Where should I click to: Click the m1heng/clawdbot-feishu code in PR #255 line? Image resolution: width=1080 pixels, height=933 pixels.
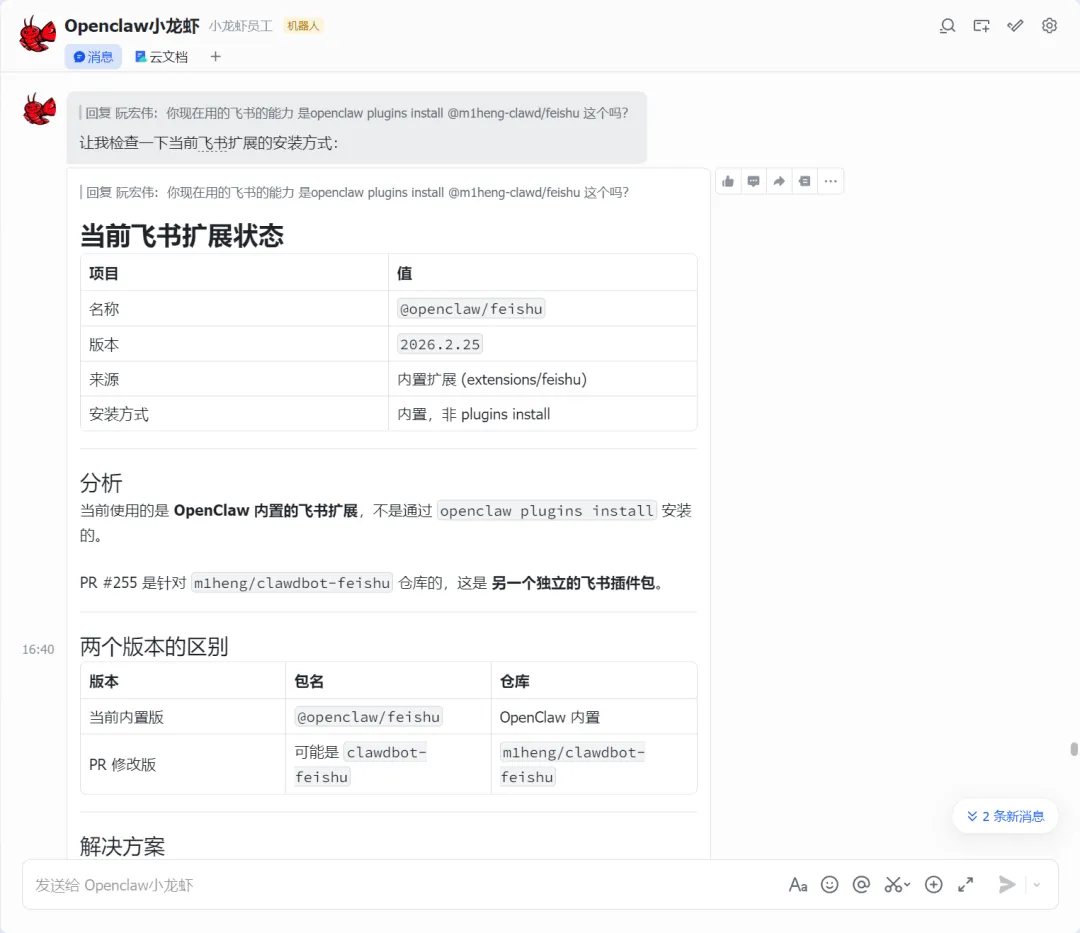click(292, 583)
